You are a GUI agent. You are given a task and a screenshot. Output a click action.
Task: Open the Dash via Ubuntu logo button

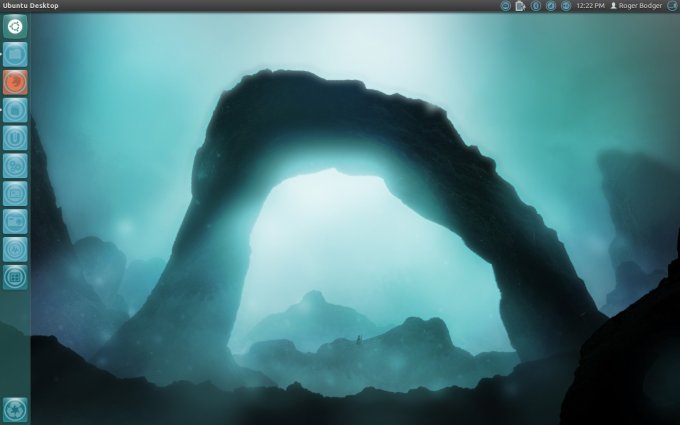coord(15,26)
